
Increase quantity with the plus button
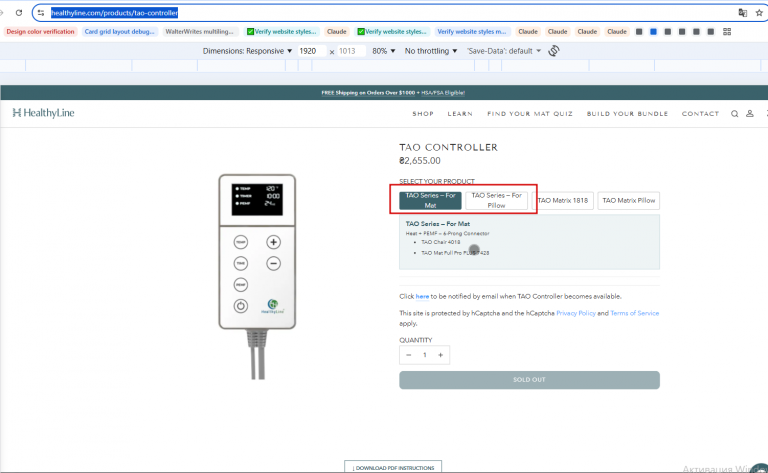click(440, 355)
